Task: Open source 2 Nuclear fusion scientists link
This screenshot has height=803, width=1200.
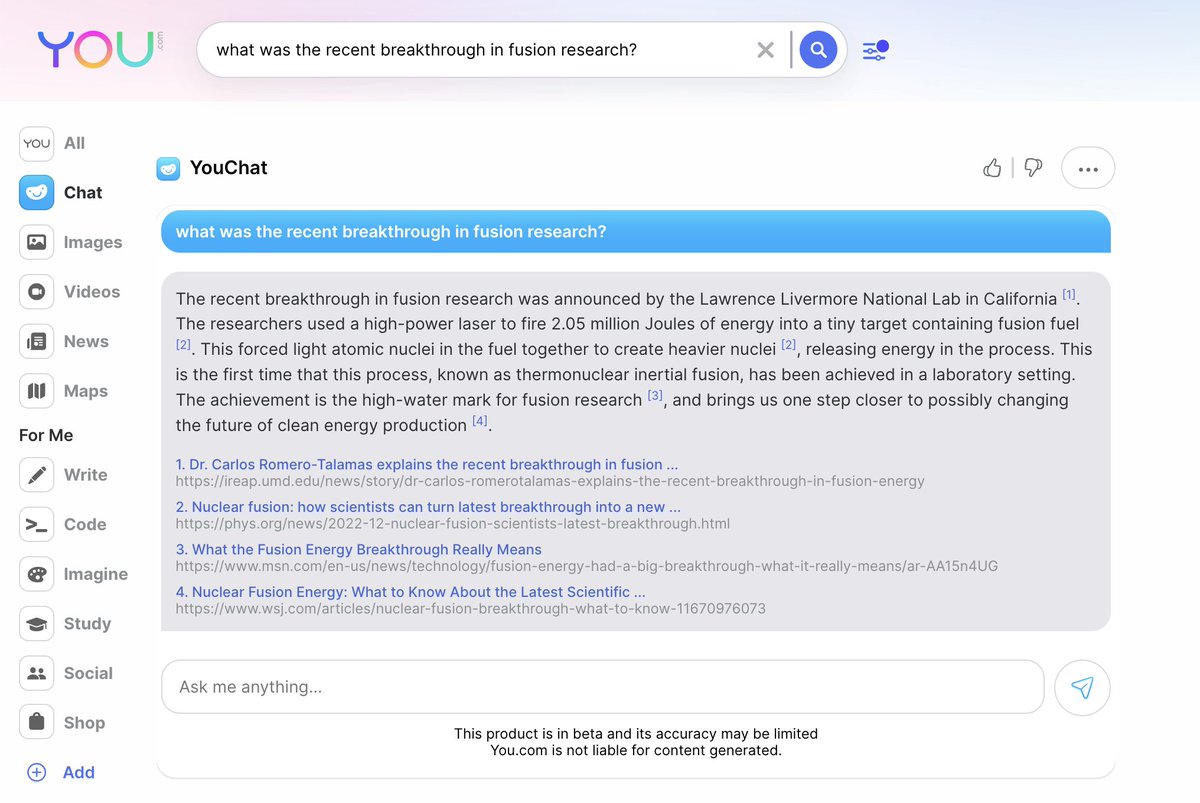Action: [x=428, y=507]
